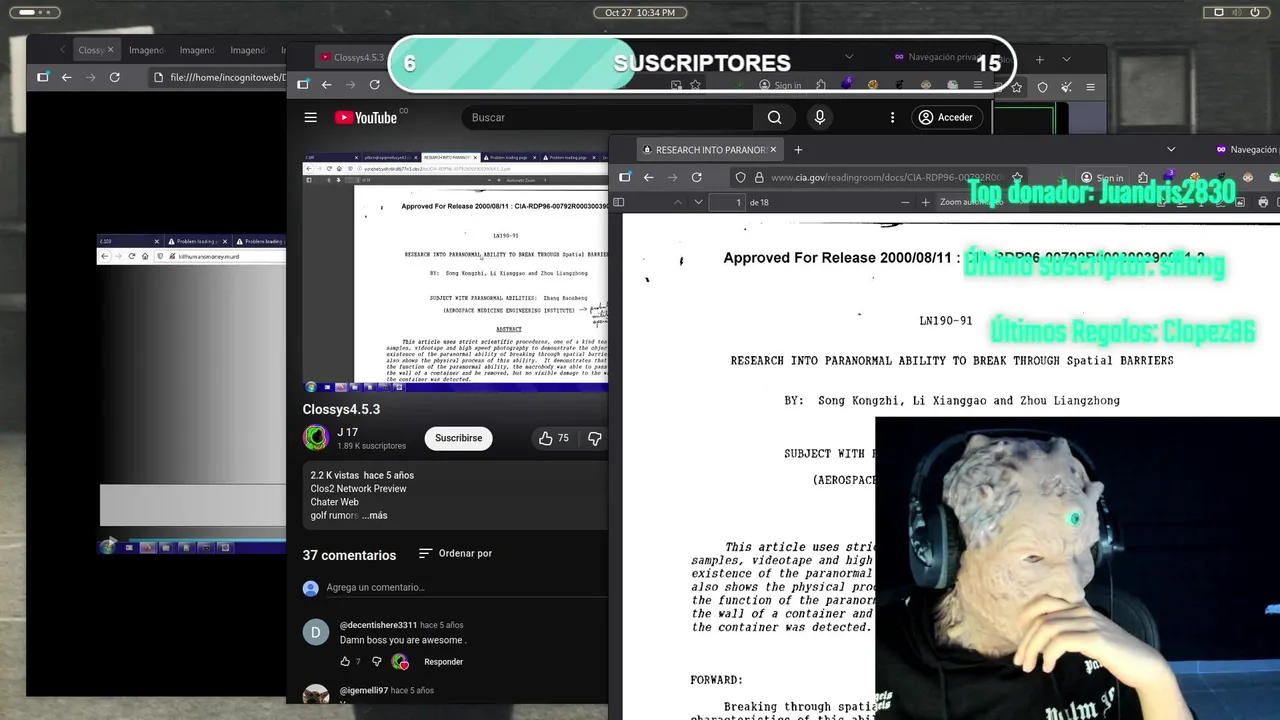
Task: Switch to the Clossys4.5.3 browser tab
Action: (352, 57)
